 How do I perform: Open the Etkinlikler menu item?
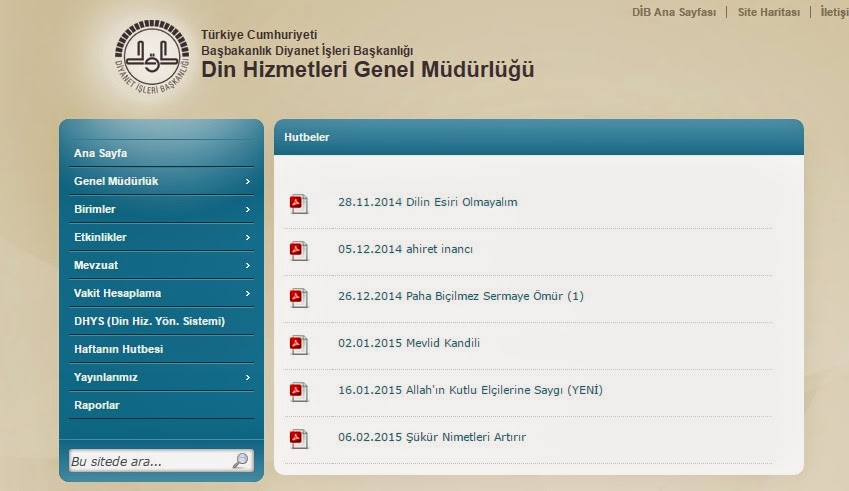pos(161,237)
